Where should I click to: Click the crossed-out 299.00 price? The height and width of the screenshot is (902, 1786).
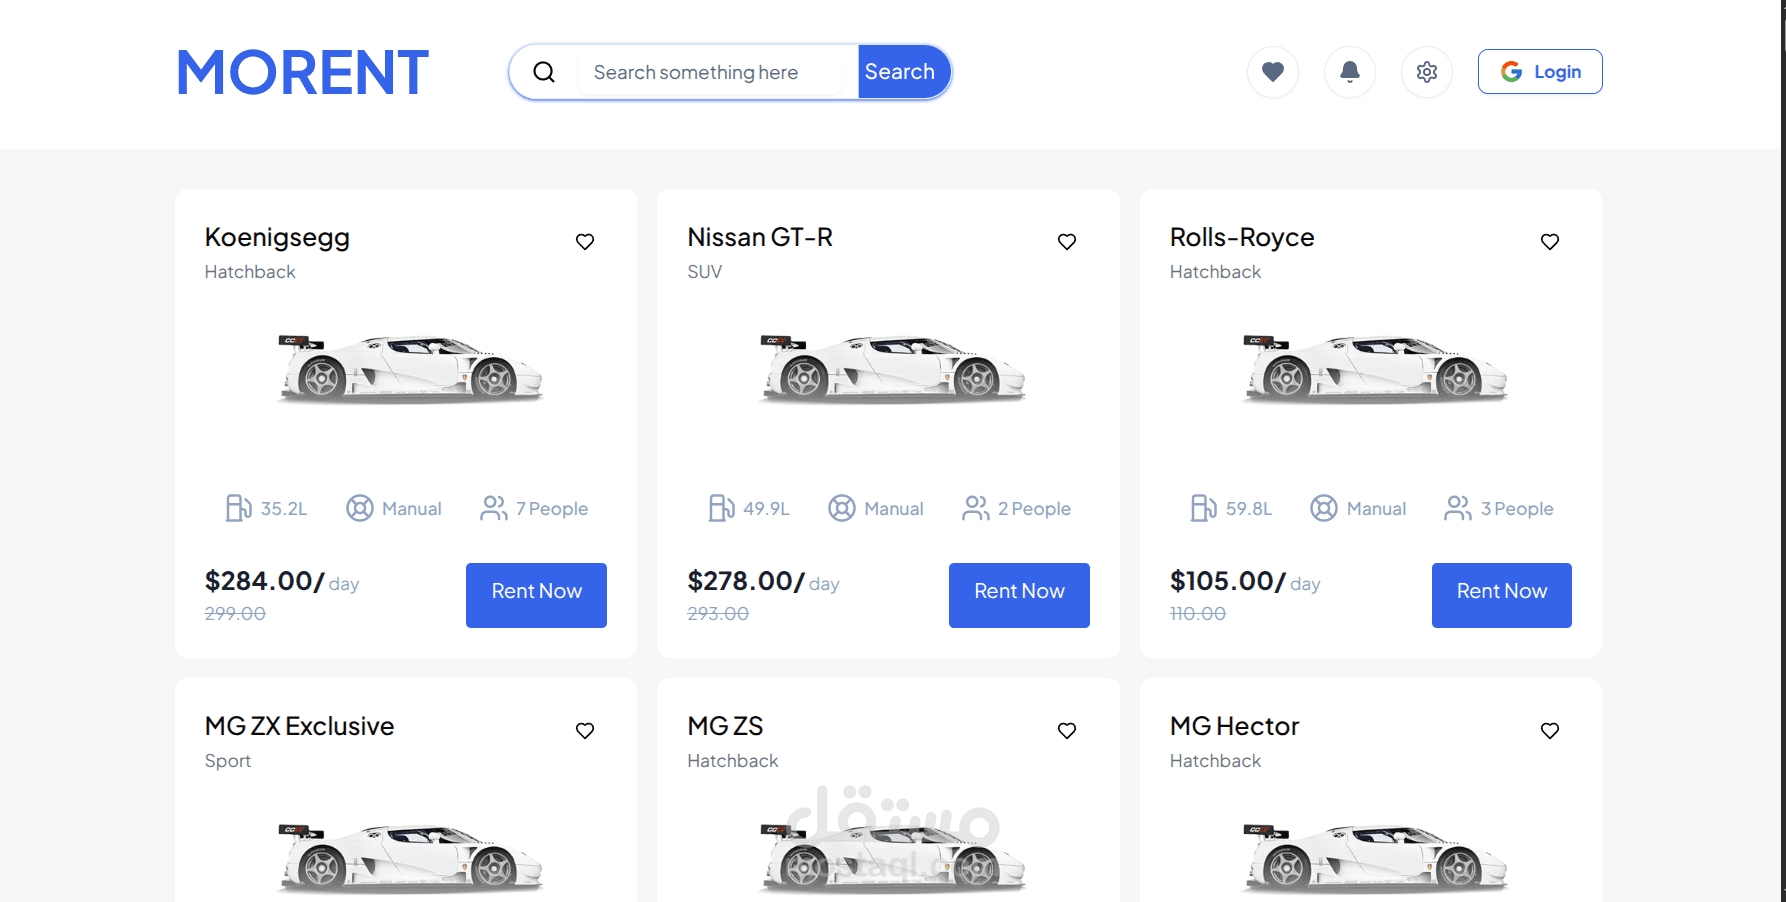click(235, 614)
